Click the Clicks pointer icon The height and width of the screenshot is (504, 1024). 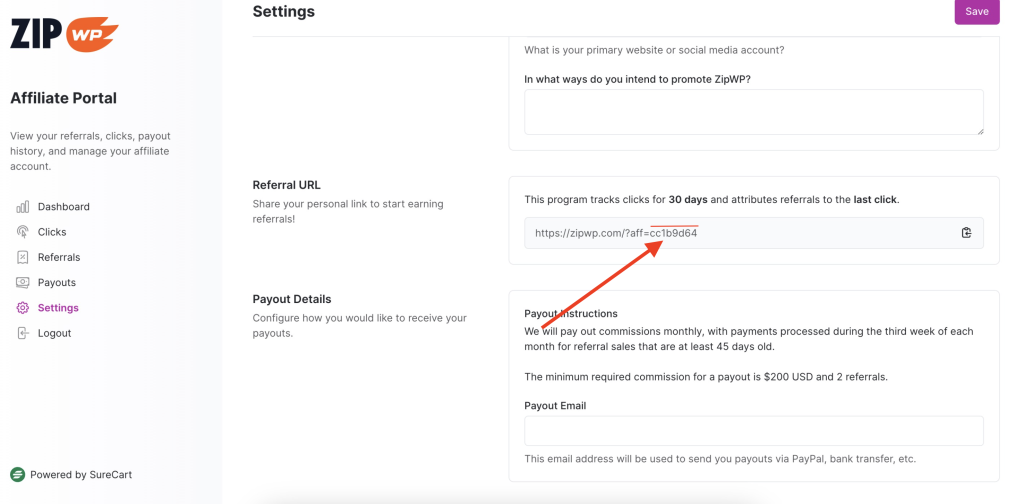click(23, 232)
